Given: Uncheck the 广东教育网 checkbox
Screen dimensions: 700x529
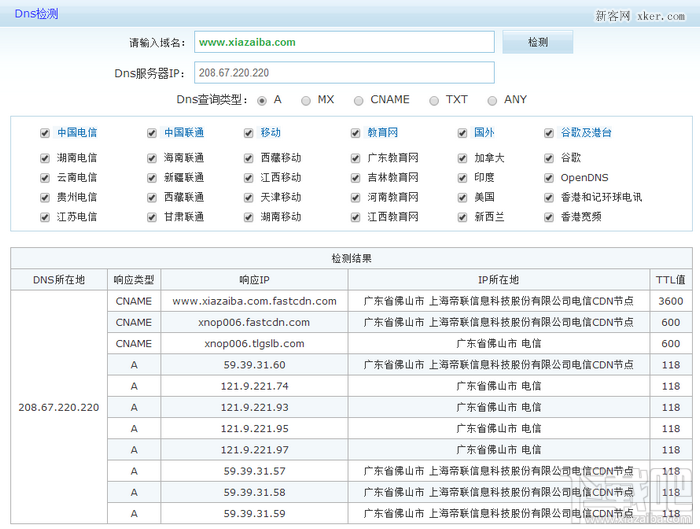Looking at the screenshot, I should [x=355, y=158].
